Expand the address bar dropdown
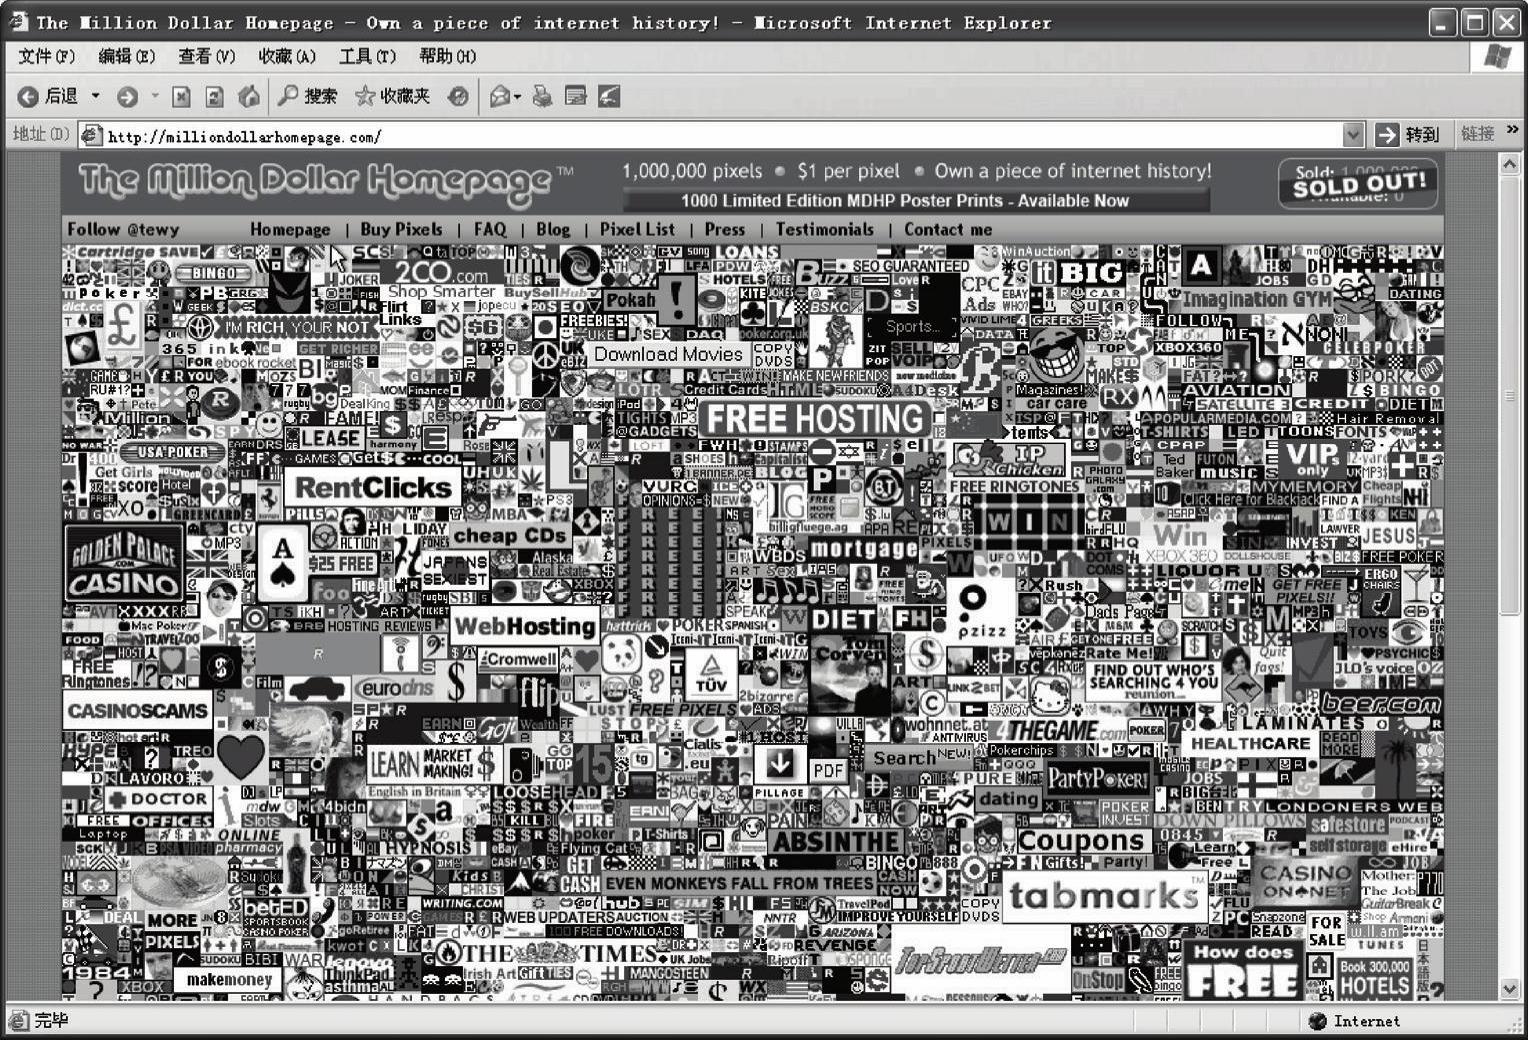Image resolution: width=1528 pixels, height=1040 pixels. (x=1352, y=135)
